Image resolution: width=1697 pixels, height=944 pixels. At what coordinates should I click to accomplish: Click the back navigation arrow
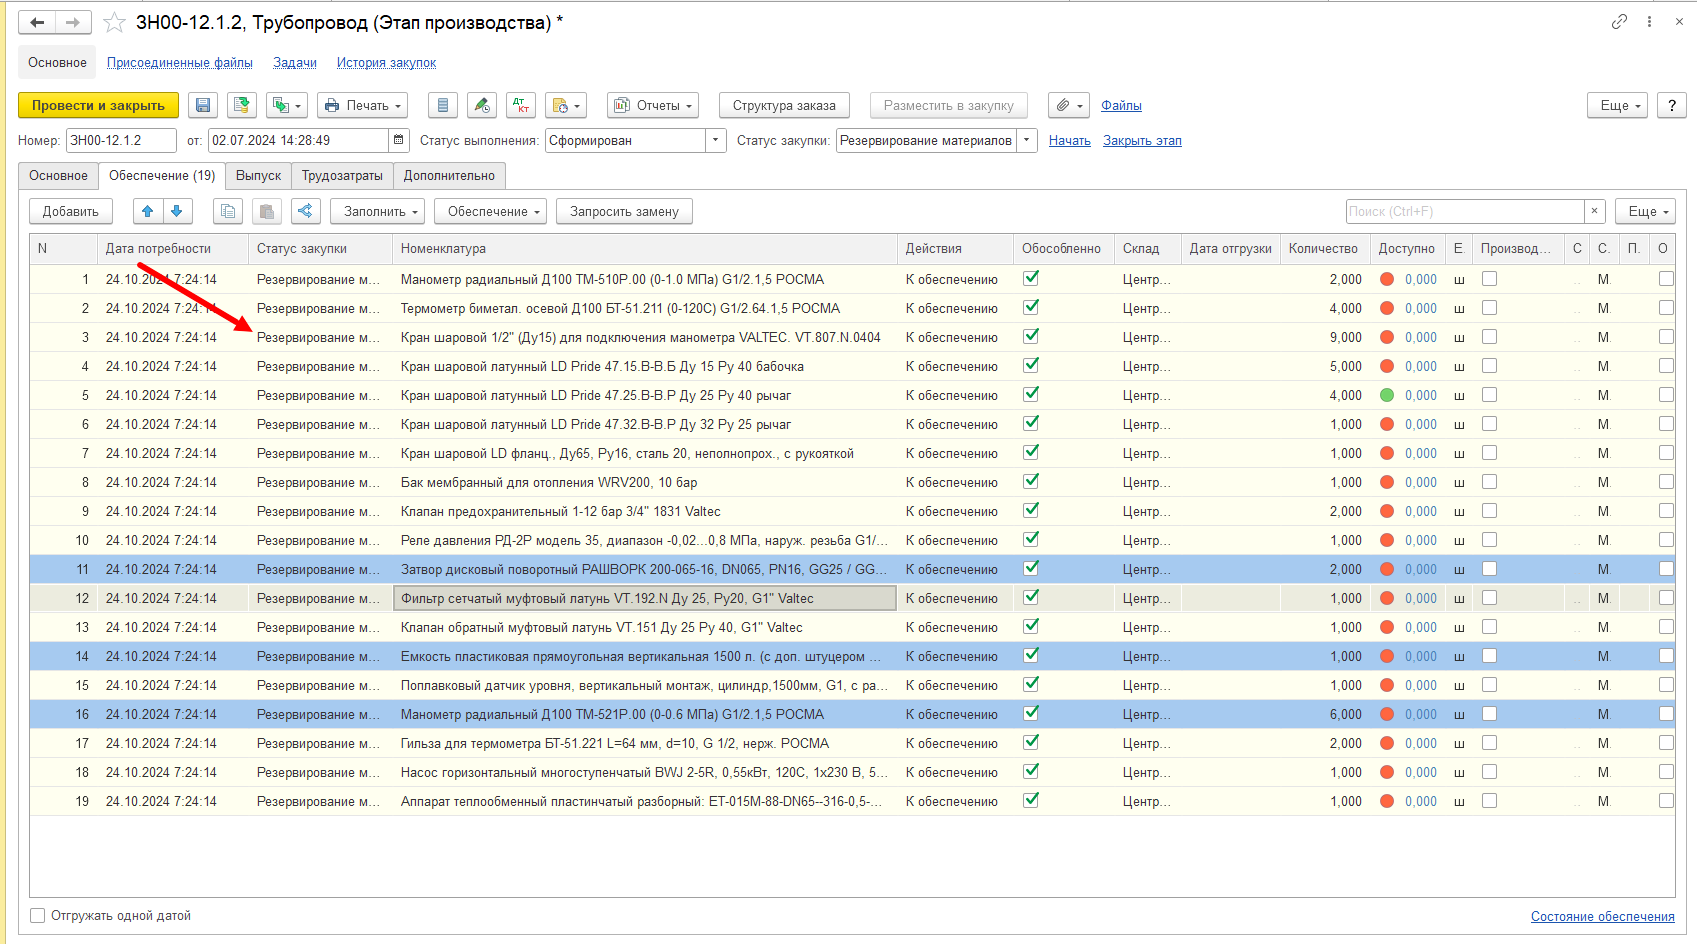[37, 22]
